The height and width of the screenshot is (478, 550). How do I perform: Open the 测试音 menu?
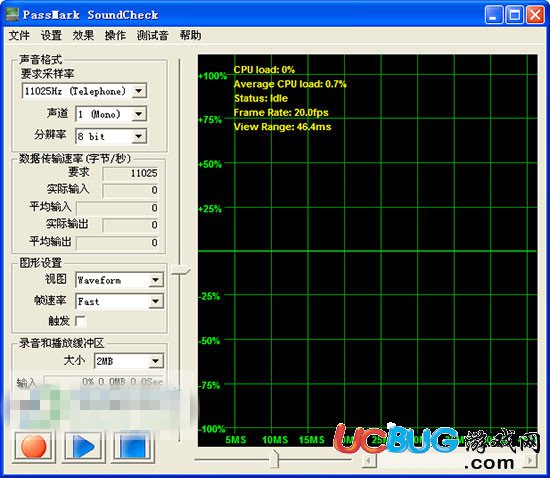tap(153, 35)
